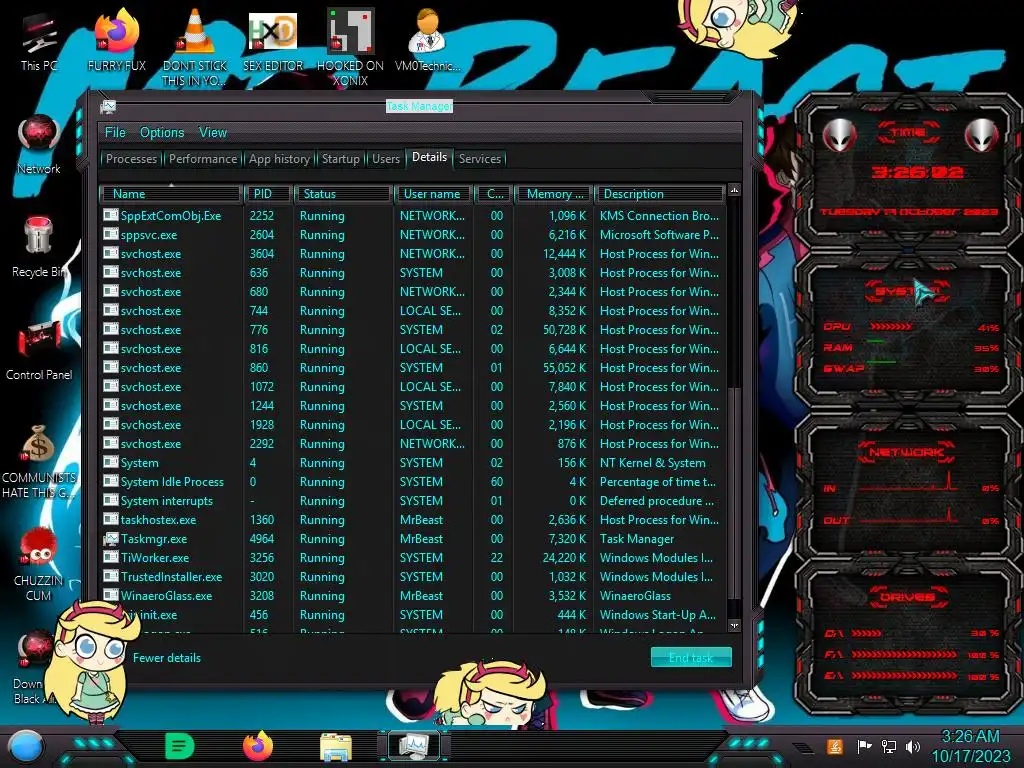Select the System interrupts row

click(x=413, y=501)
